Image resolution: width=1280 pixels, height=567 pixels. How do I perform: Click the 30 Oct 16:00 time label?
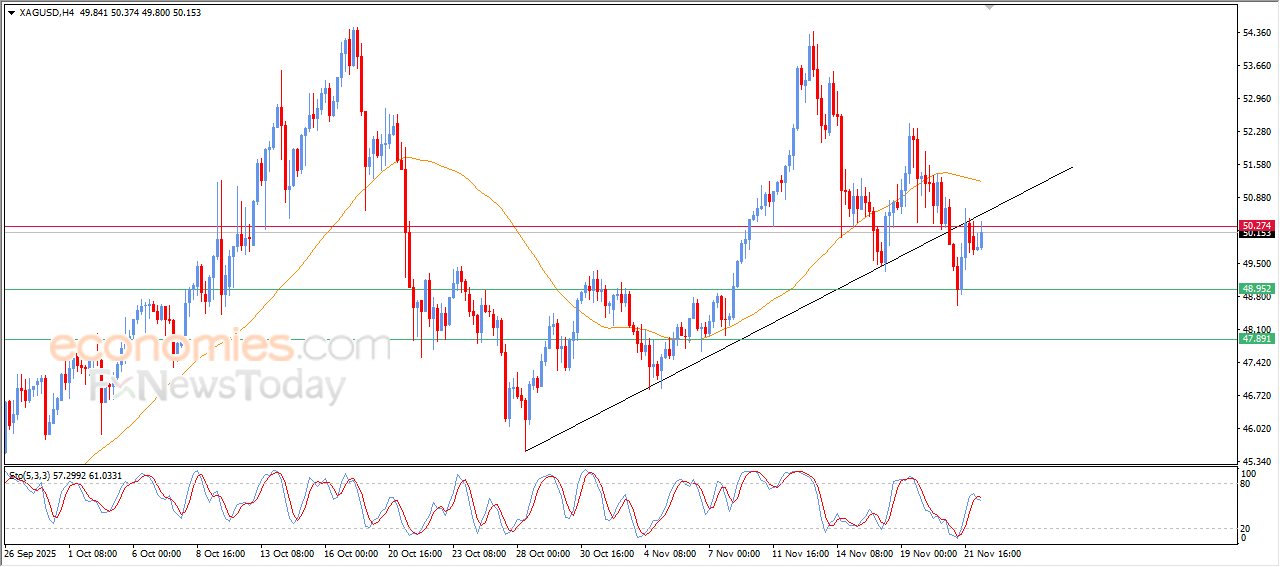607,552
